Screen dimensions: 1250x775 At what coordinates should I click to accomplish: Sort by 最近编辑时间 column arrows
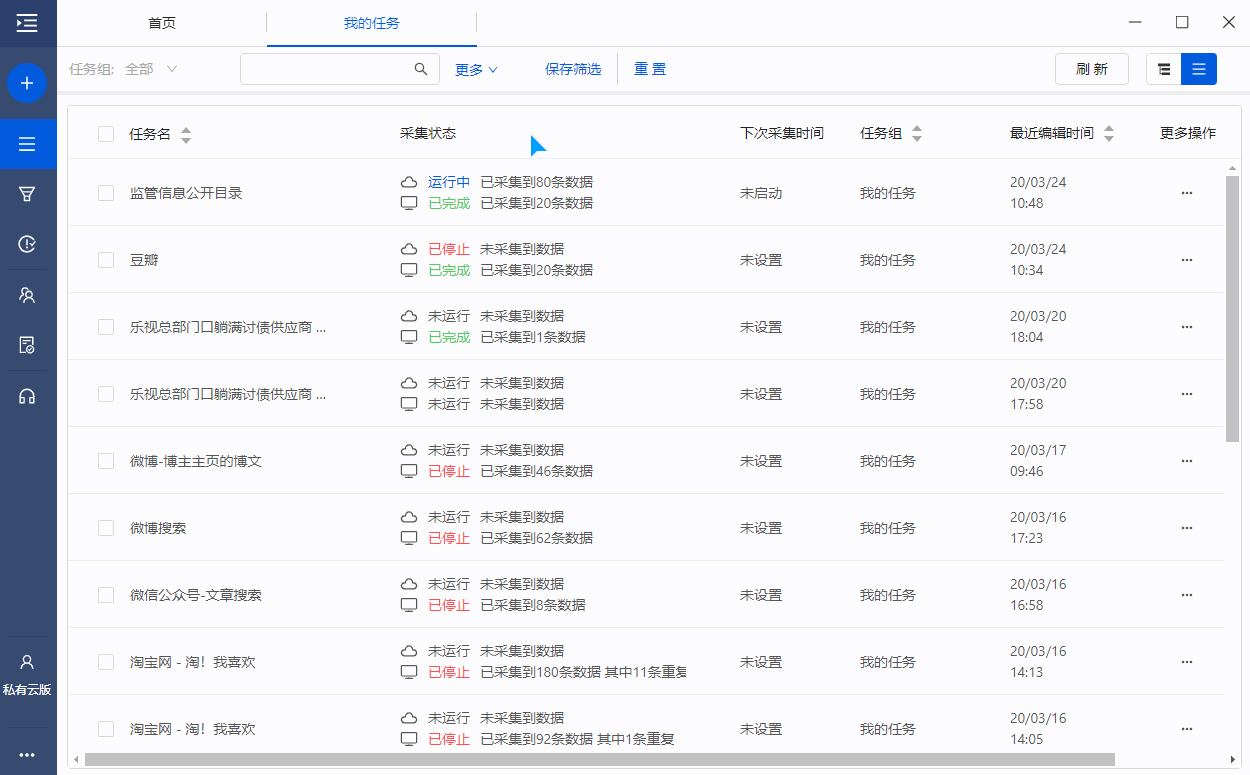1108,134
